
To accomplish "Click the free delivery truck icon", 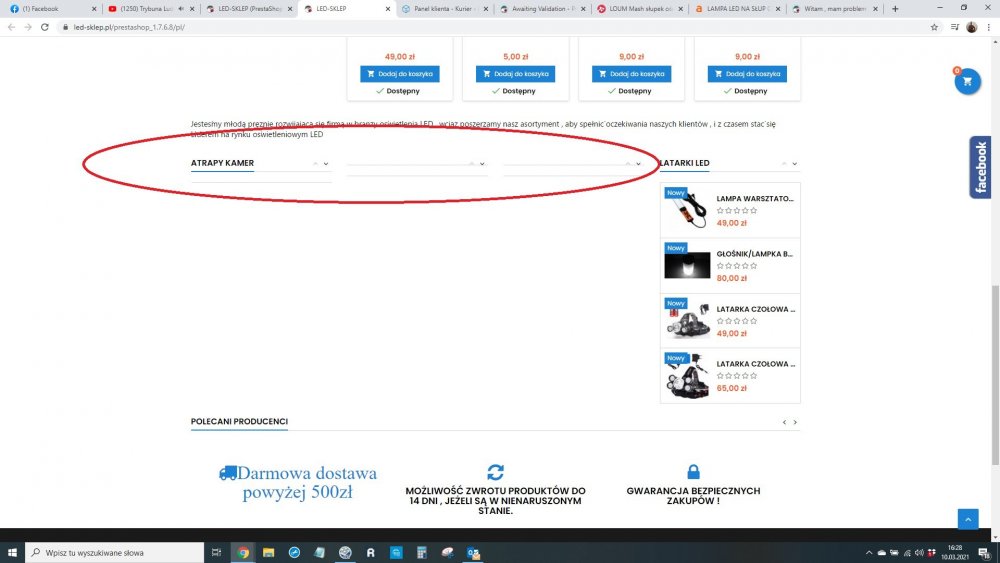I will tap(228, 473).
